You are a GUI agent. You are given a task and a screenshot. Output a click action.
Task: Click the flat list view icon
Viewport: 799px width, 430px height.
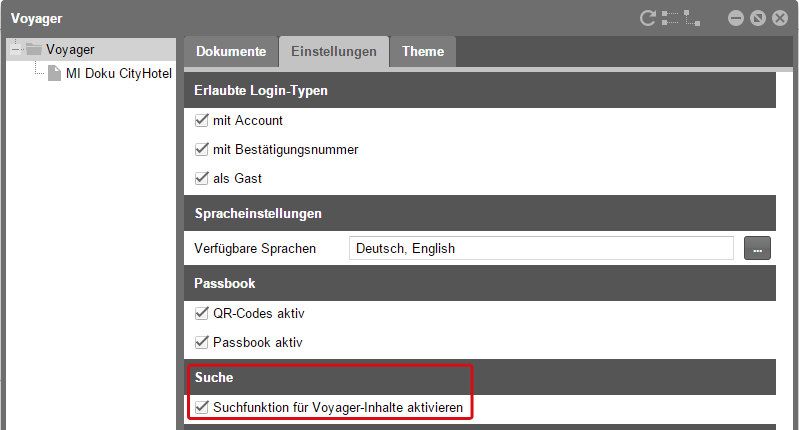point(669,18)
